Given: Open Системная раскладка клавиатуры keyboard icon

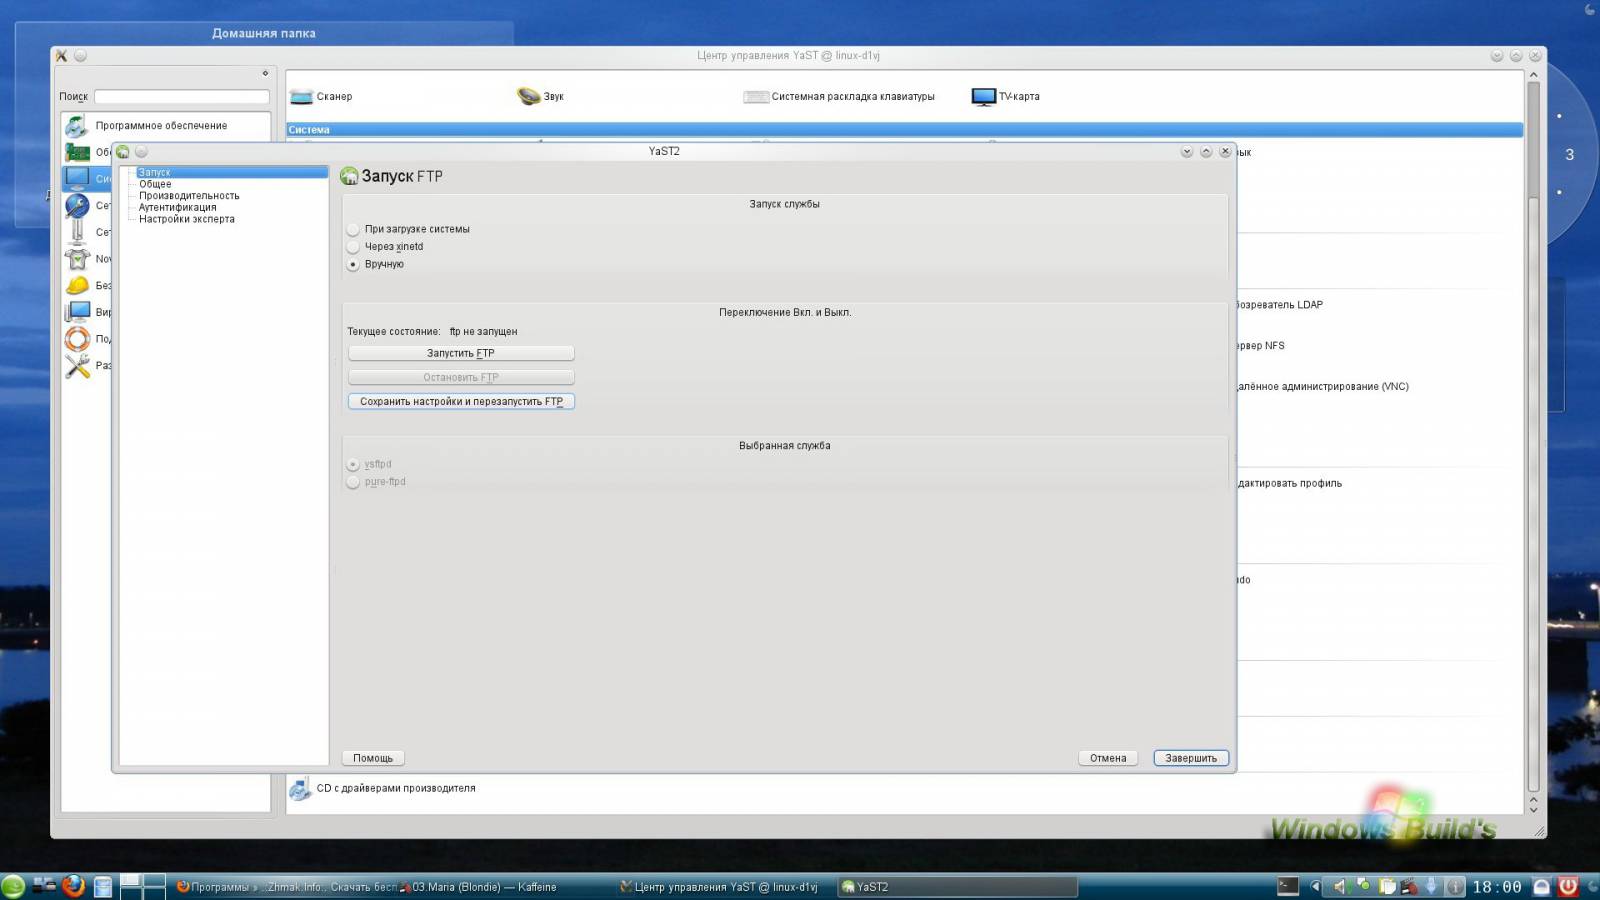Looking at the screenshot, I should point(756,97).
